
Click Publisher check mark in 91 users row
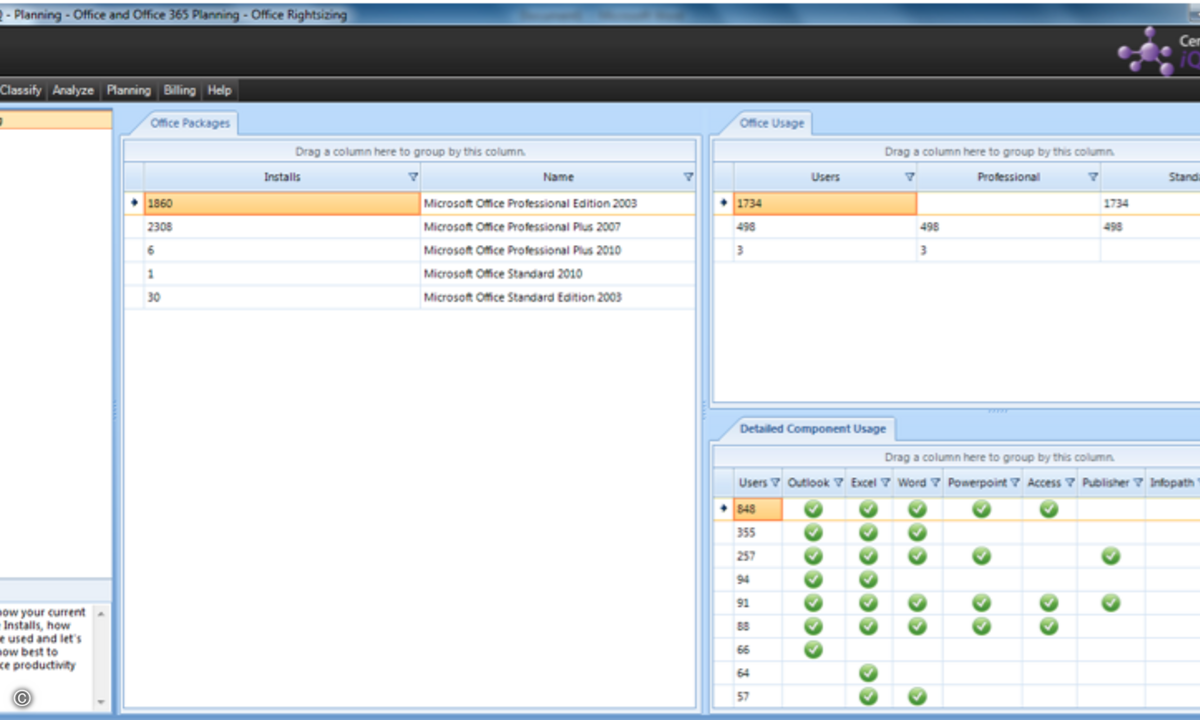[1111, 603]
